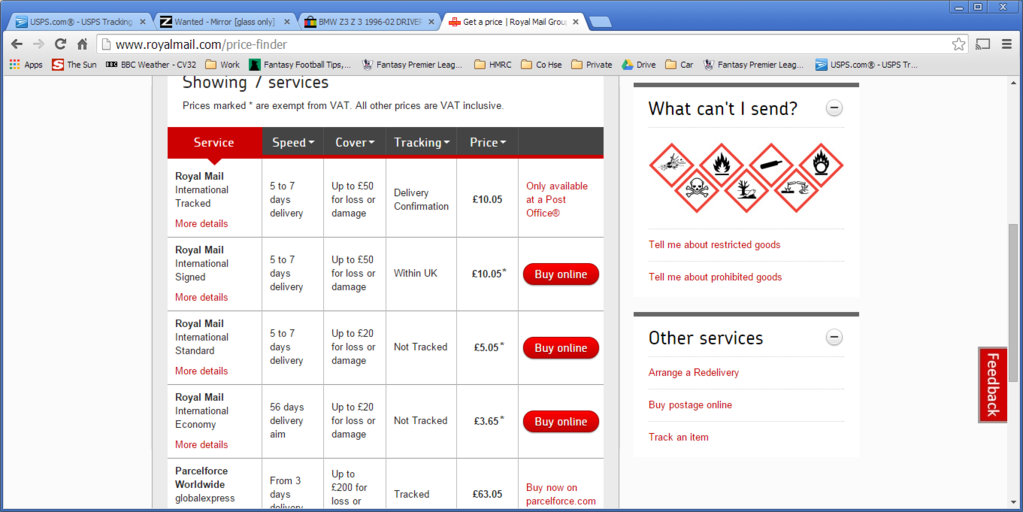The image size is (1023, 512).
Task: Switch to Wanted - Mirror tab
Action: tap(225, 22)
